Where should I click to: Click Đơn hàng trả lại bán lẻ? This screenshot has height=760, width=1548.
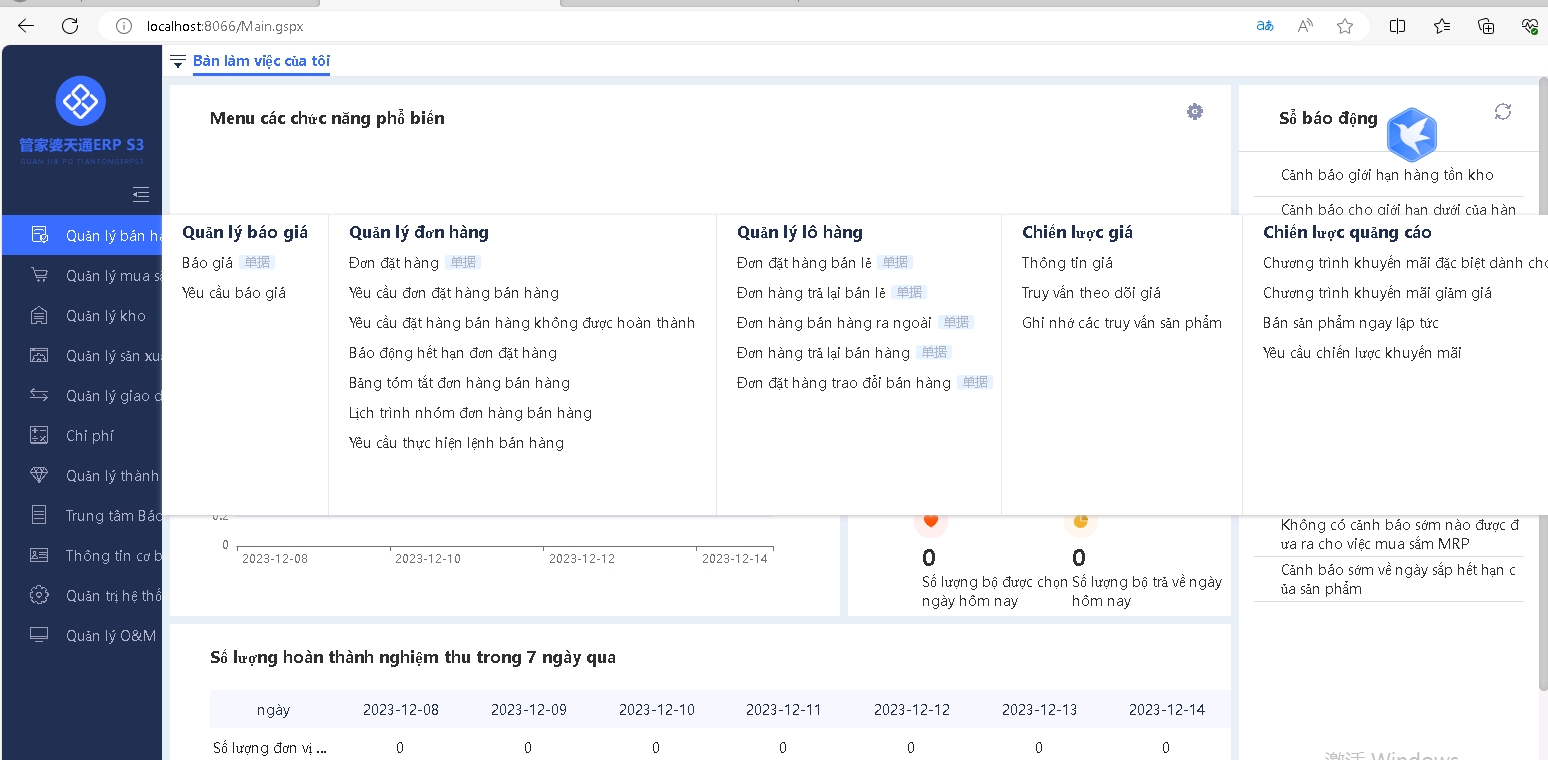tap(811, 293)
